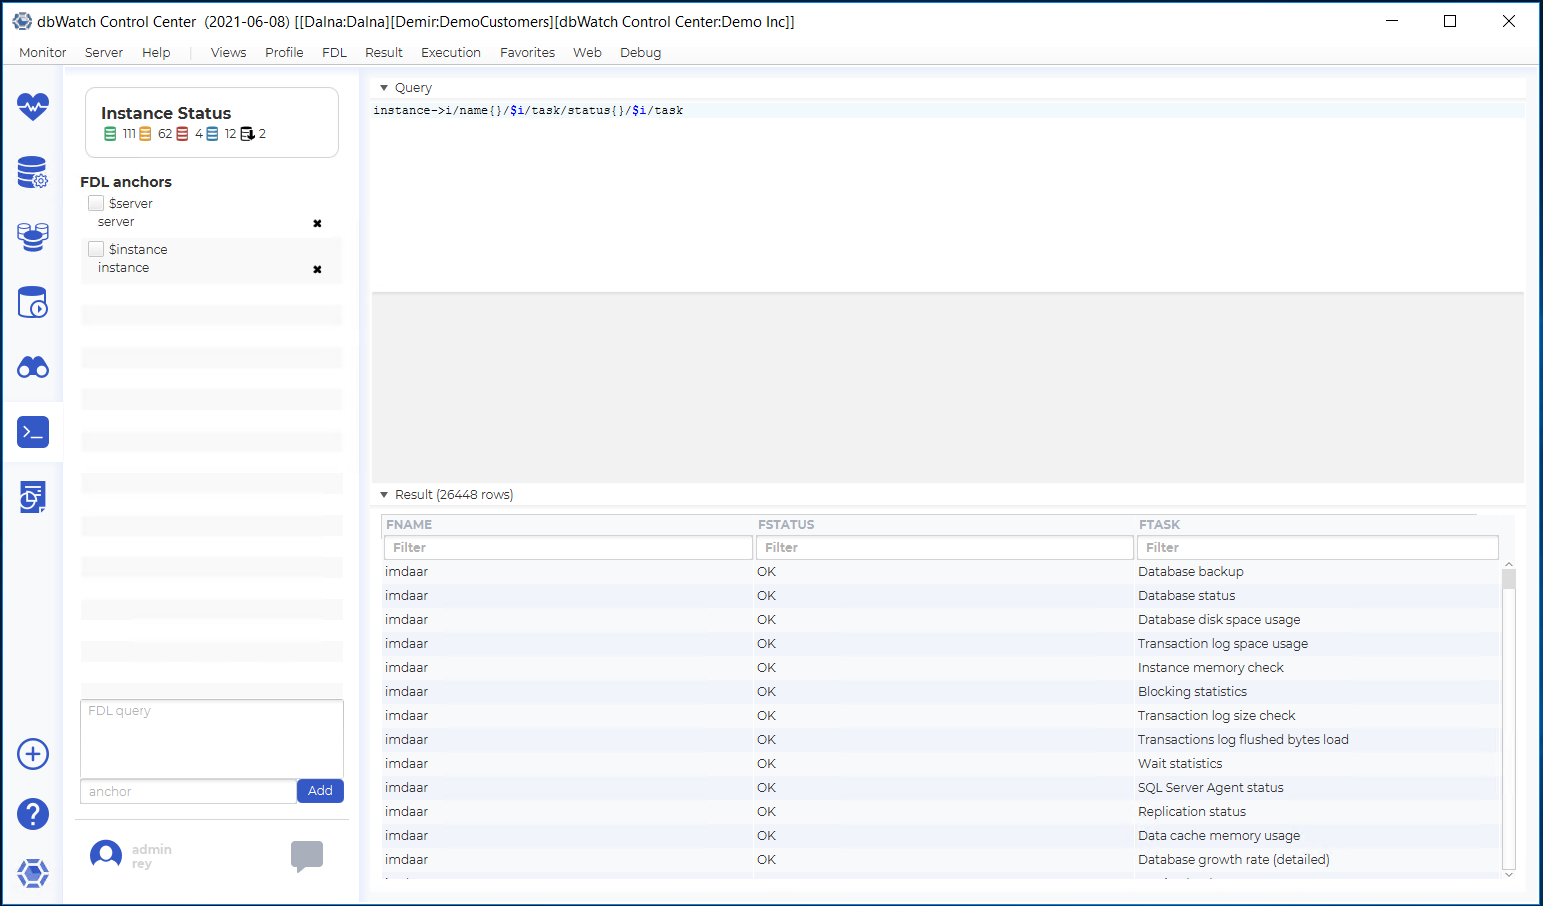Click the orange warning instances status icon
Image resolution: width=1543 pixels, height=906 pixels.
(x=145, y=134)
